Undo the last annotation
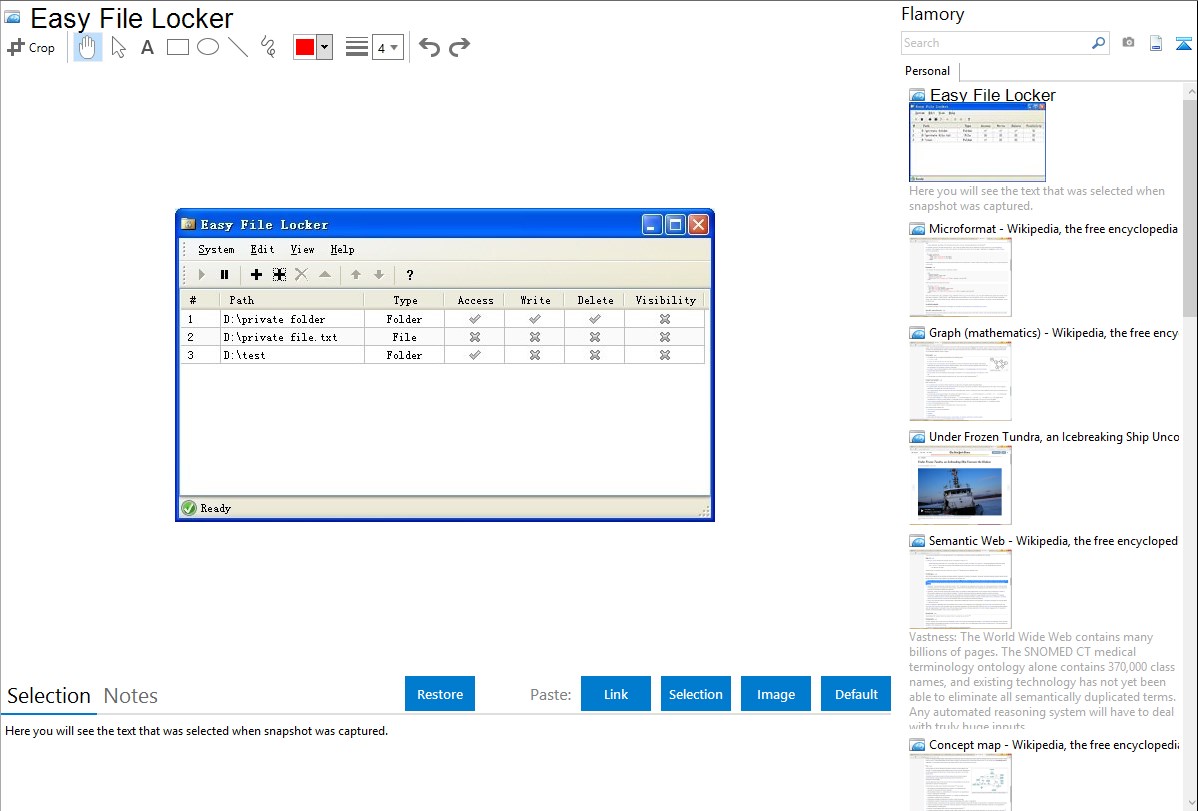The width and height of the screenshot is (1198, 811). (x=429, y=47)
